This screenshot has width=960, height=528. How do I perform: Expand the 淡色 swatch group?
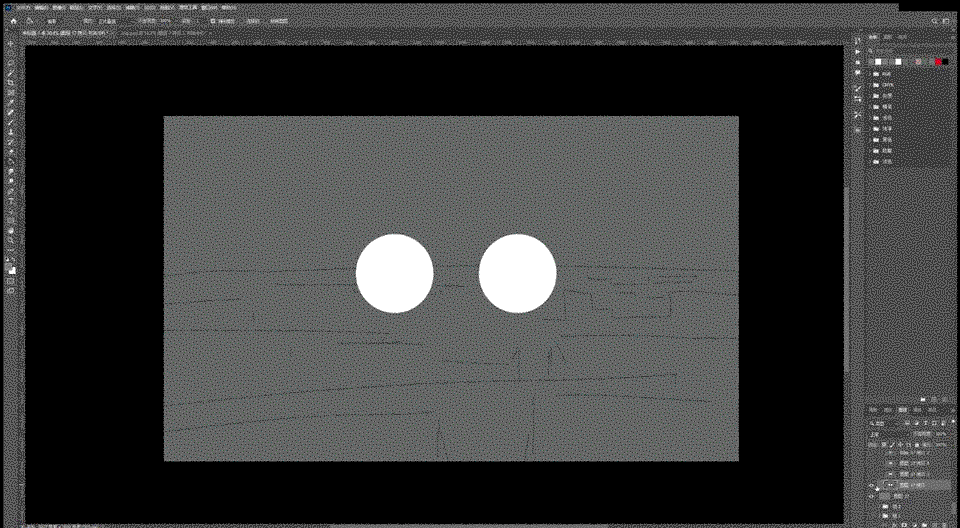pos(871,162)
